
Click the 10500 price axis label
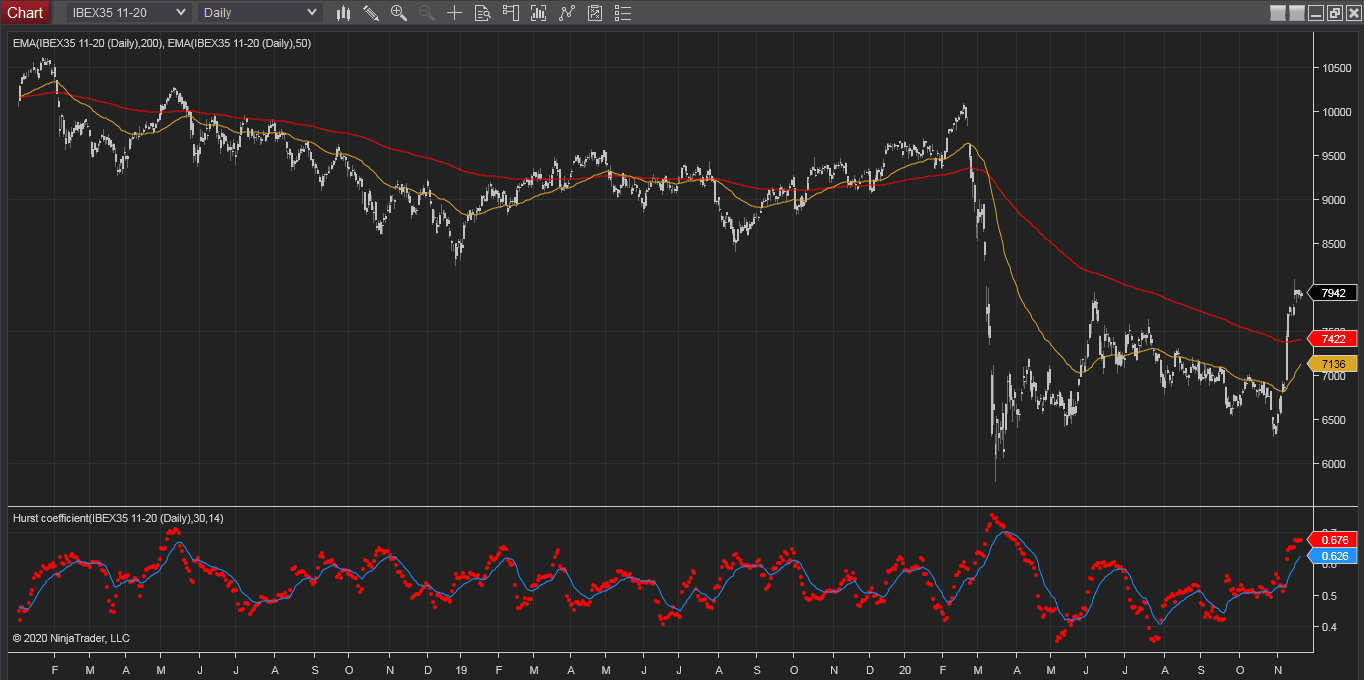tap(1338, 68)
